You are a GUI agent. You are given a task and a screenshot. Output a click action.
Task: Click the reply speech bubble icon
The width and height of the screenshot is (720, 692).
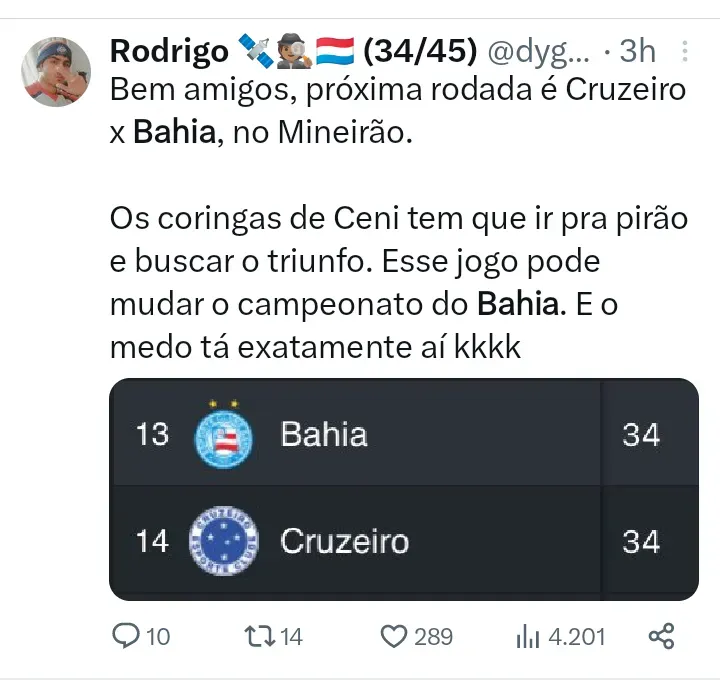coord(125,636)
